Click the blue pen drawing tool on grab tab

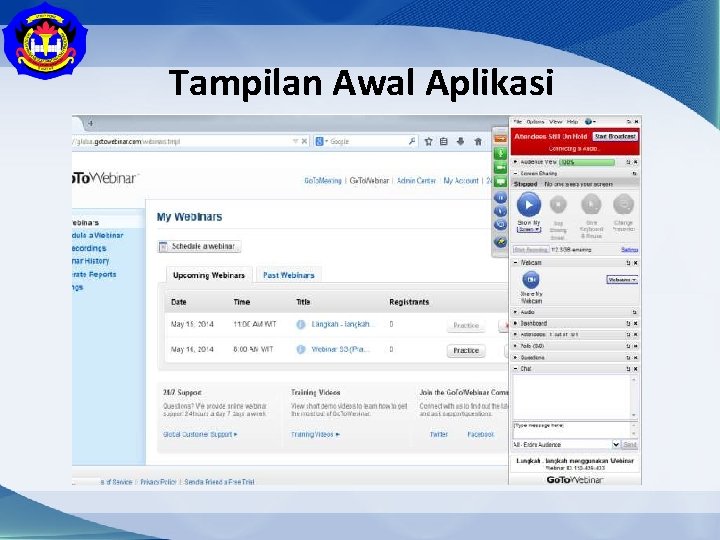pyautogui.click(x=500, y=211)
